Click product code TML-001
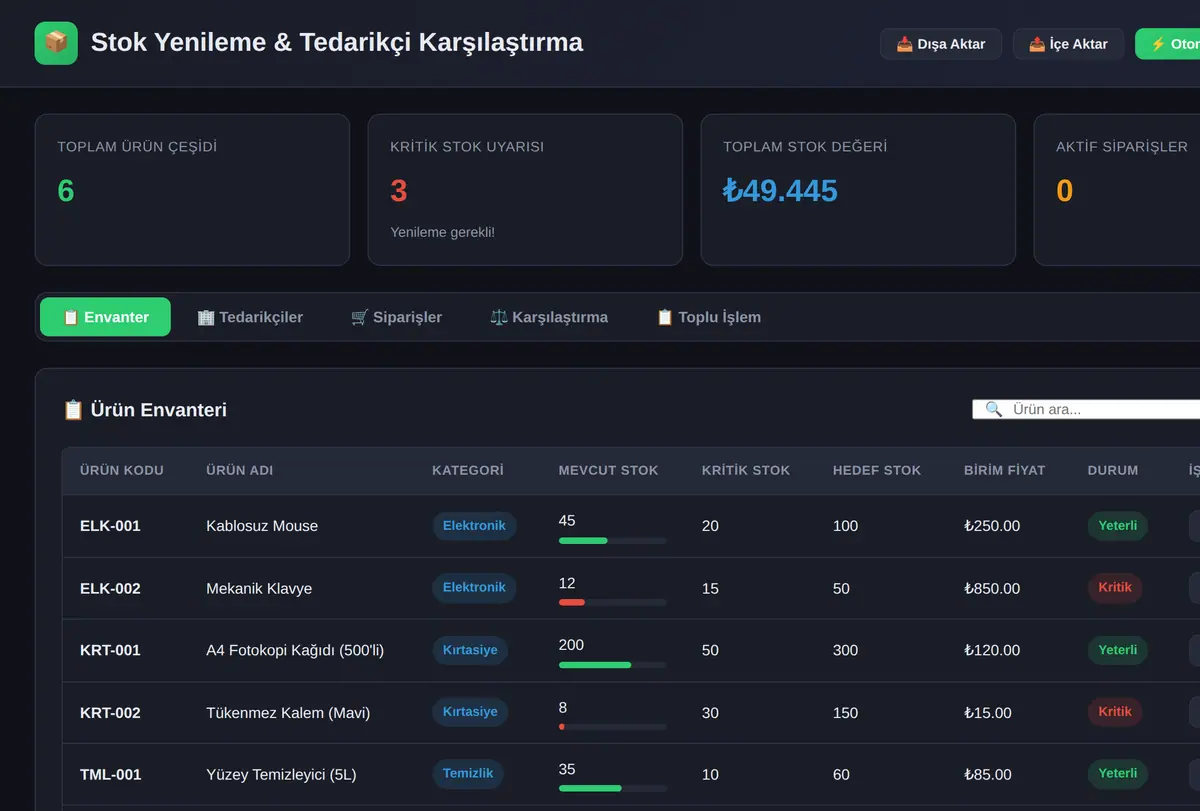 click(x=111, y=775)
